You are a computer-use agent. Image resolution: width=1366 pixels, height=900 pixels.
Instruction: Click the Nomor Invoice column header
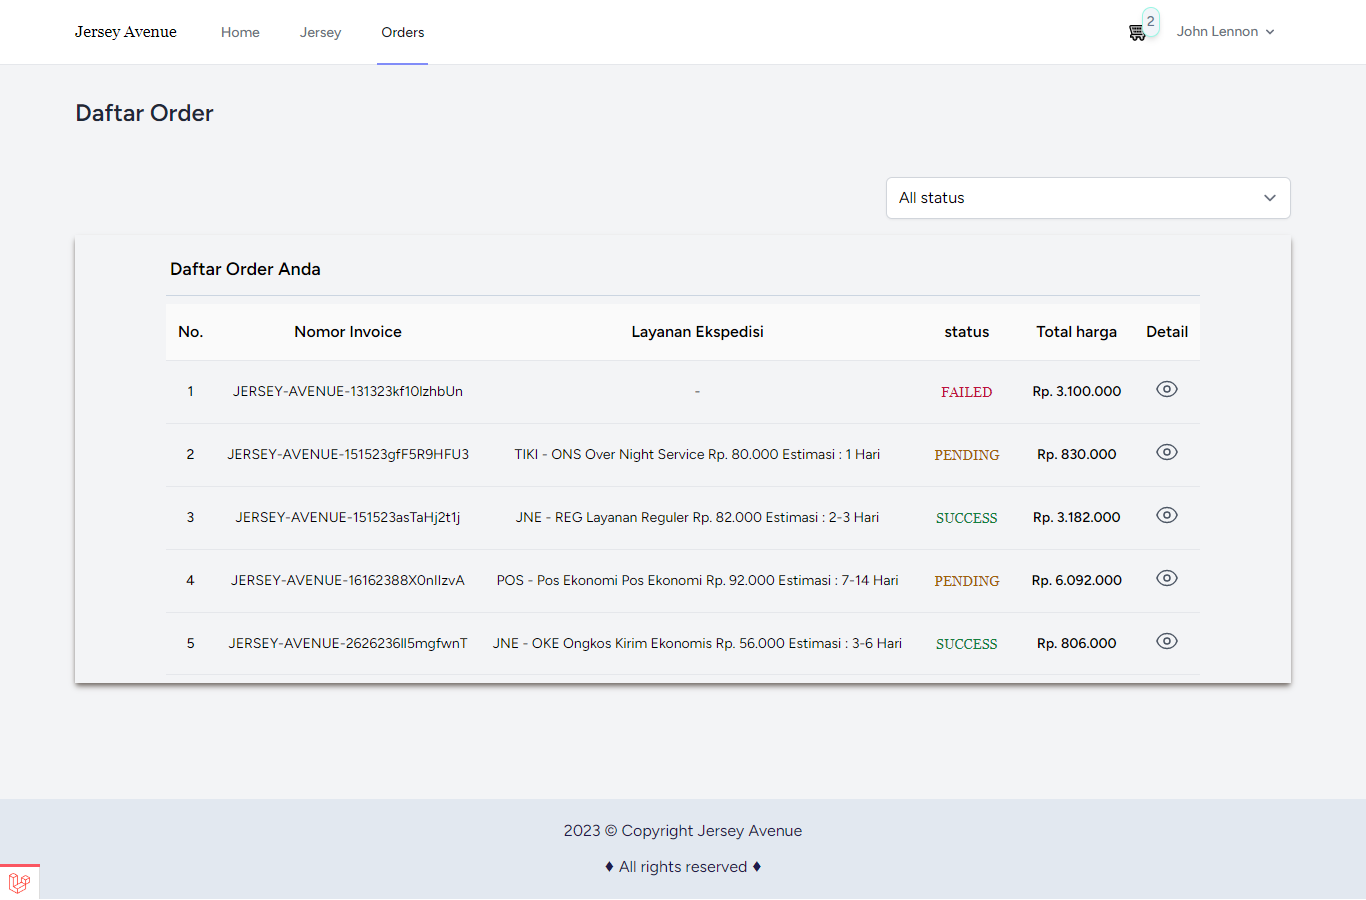coord(348,332)
